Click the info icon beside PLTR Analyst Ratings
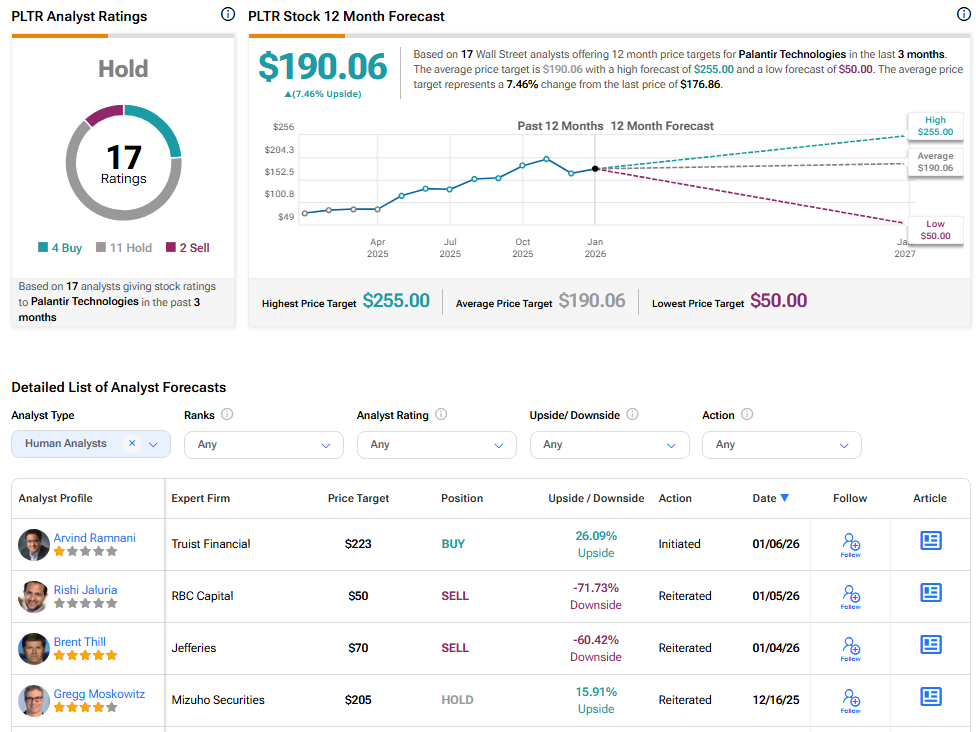 click(227, 15)
